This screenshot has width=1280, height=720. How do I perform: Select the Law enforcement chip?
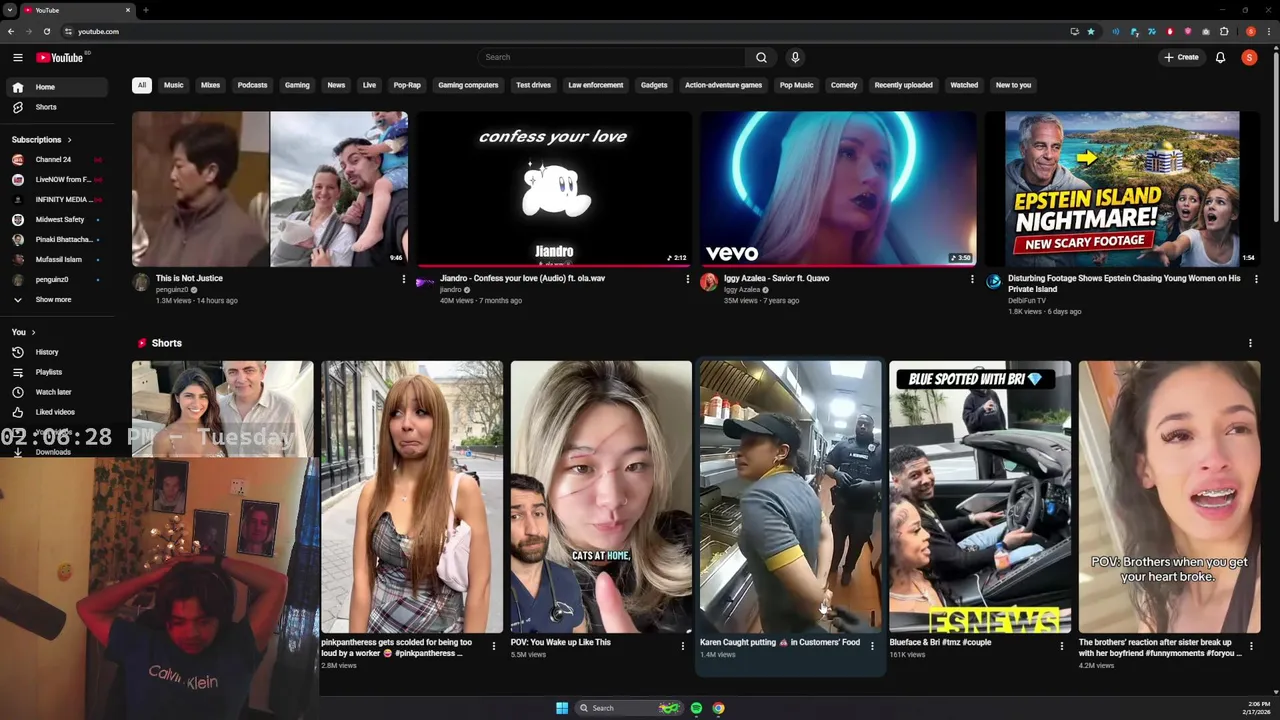click(596, 85)
